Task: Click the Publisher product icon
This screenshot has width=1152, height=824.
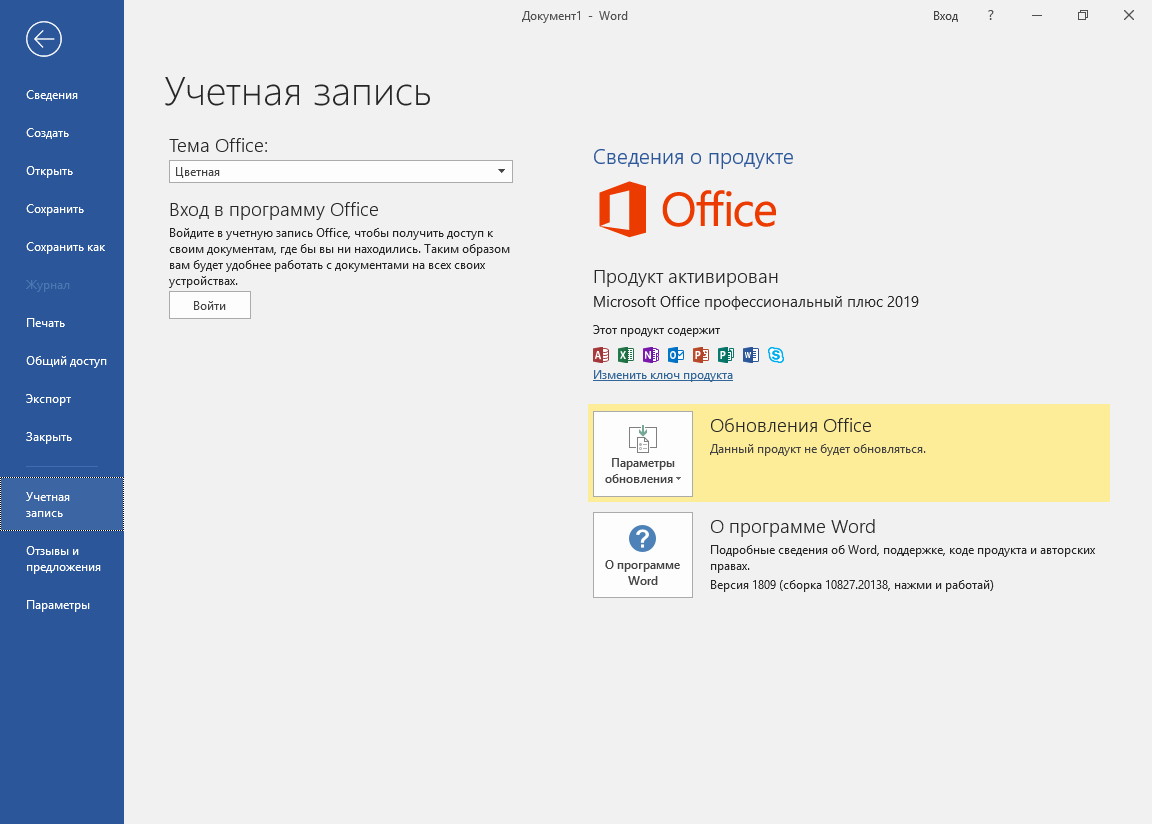Action: click(726, 355)
